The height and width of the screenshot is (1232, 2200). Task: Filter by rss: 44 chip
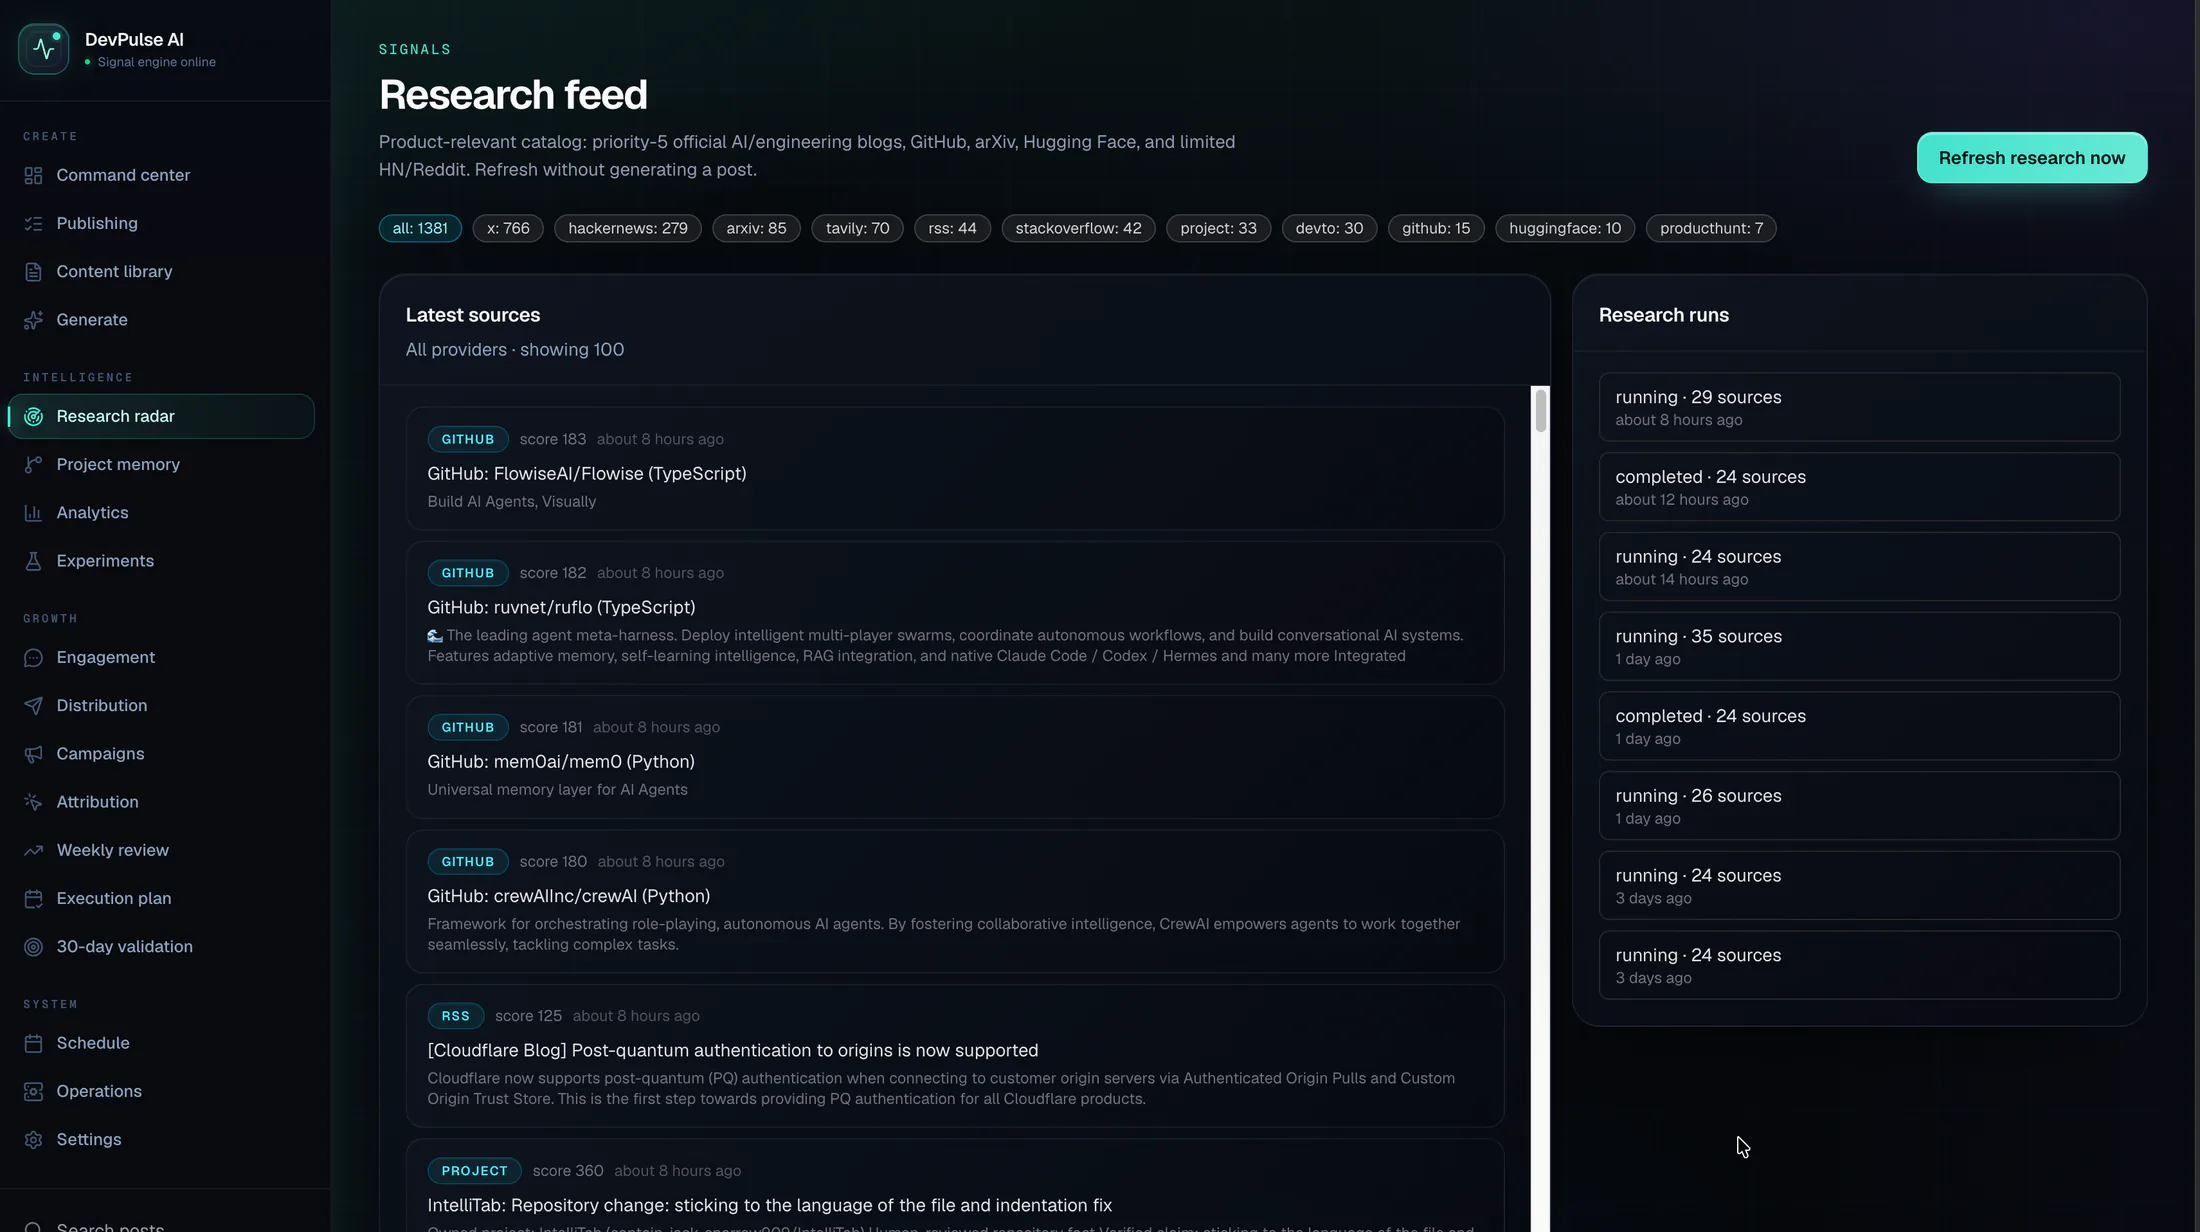tap(952, 228)
